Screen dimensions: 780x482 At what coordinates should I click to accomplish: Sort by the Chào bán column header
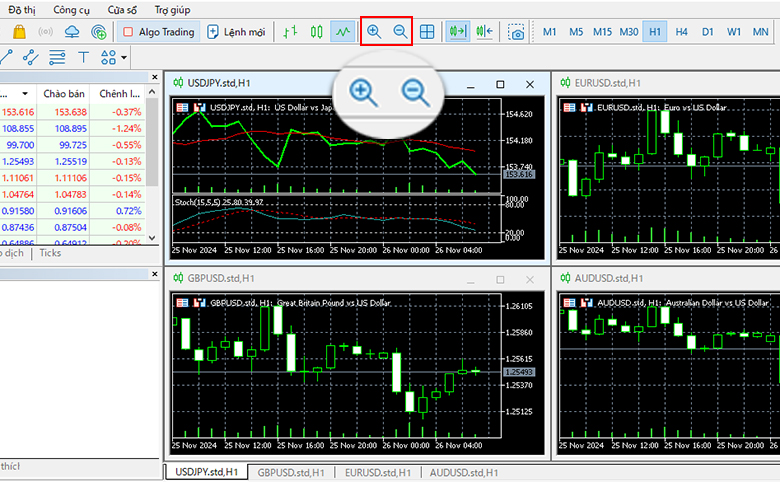coord(64,94)
